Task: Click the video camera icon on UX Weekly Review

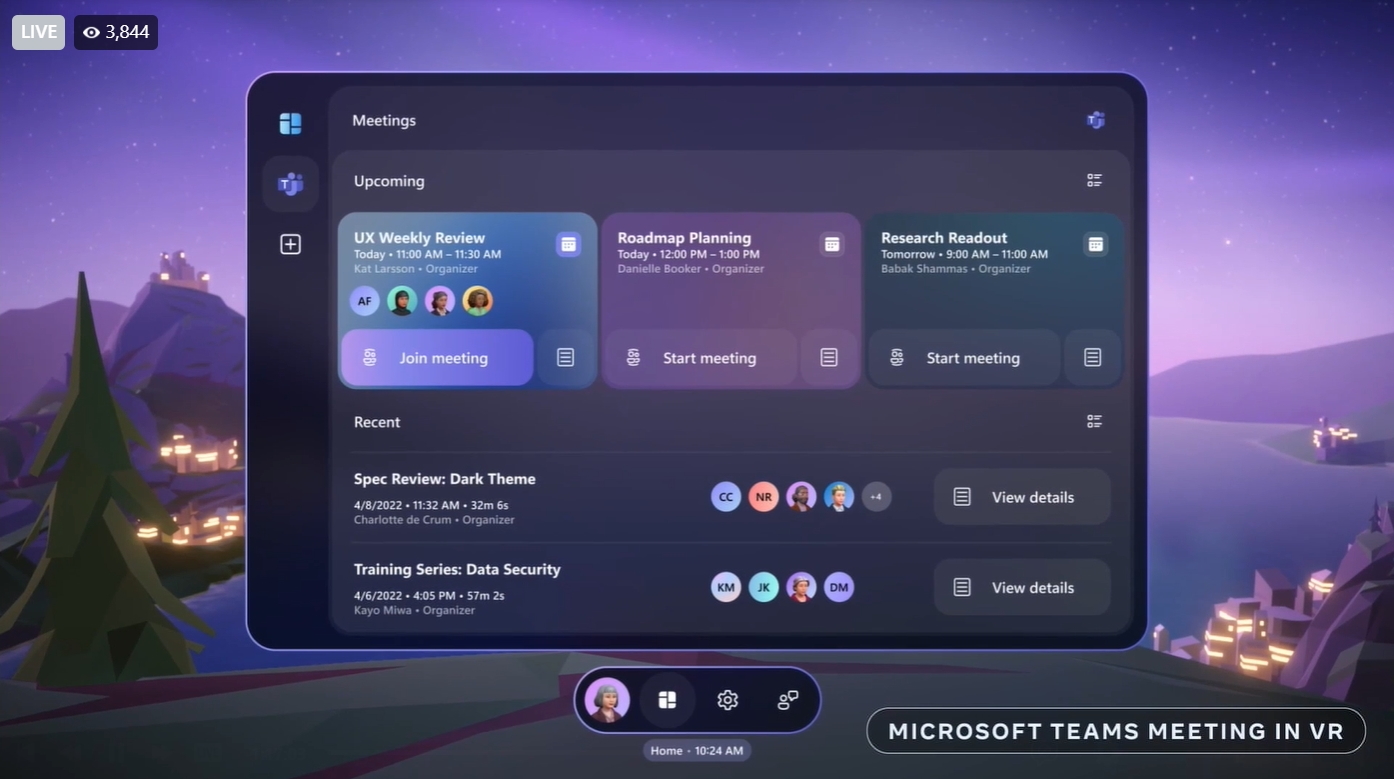Action: click(567, 242)
